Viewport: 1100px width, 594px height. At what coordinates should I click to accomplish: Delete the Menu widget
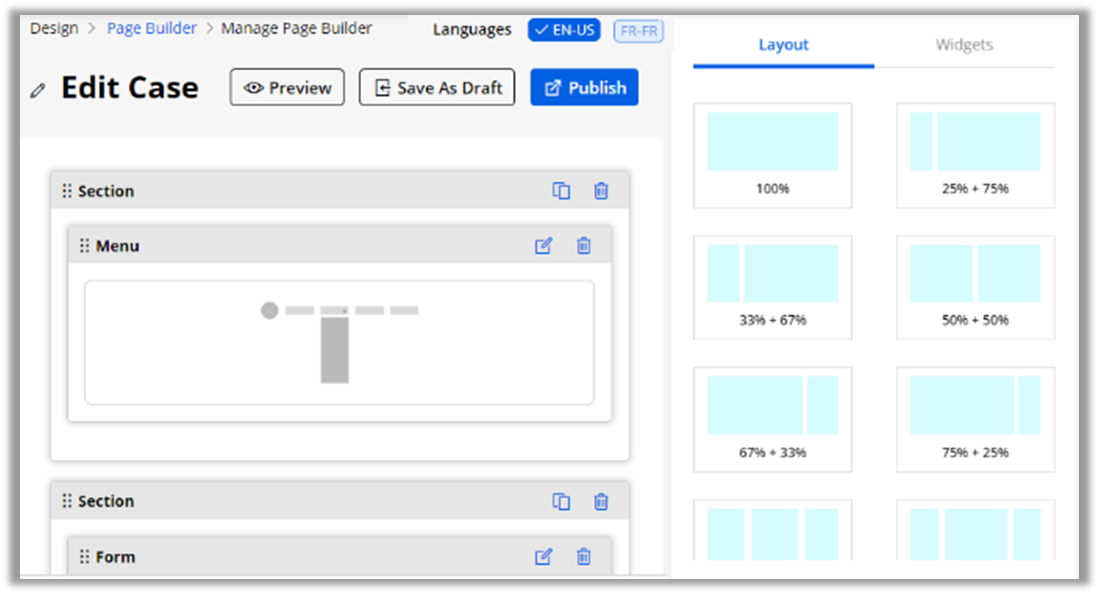point(584,246)
